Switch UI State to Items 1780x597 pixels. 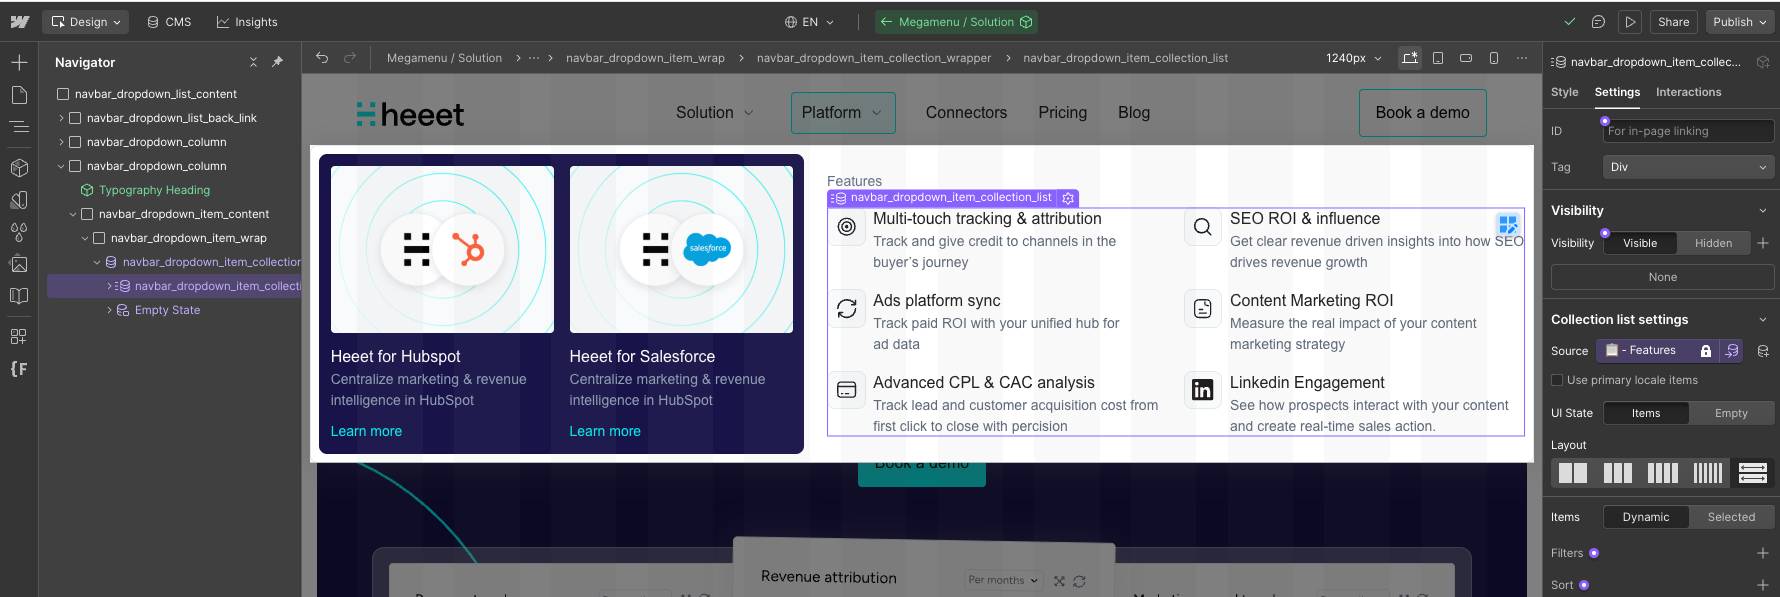(x=1646, y=413)
